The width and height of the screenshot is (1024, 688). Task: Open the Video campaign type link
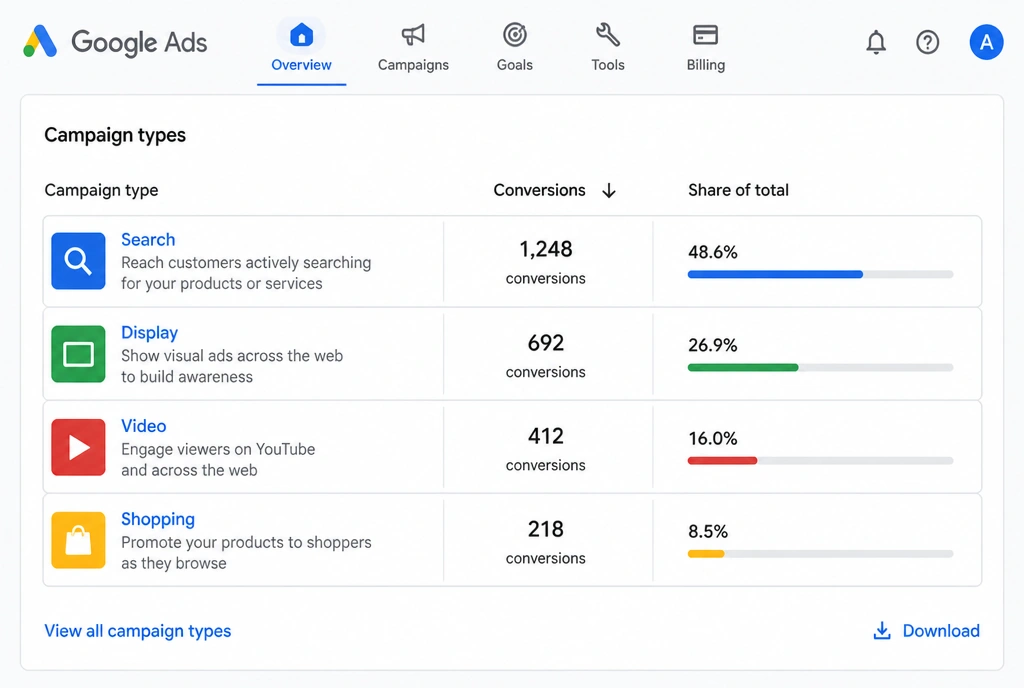coord(144,426)
